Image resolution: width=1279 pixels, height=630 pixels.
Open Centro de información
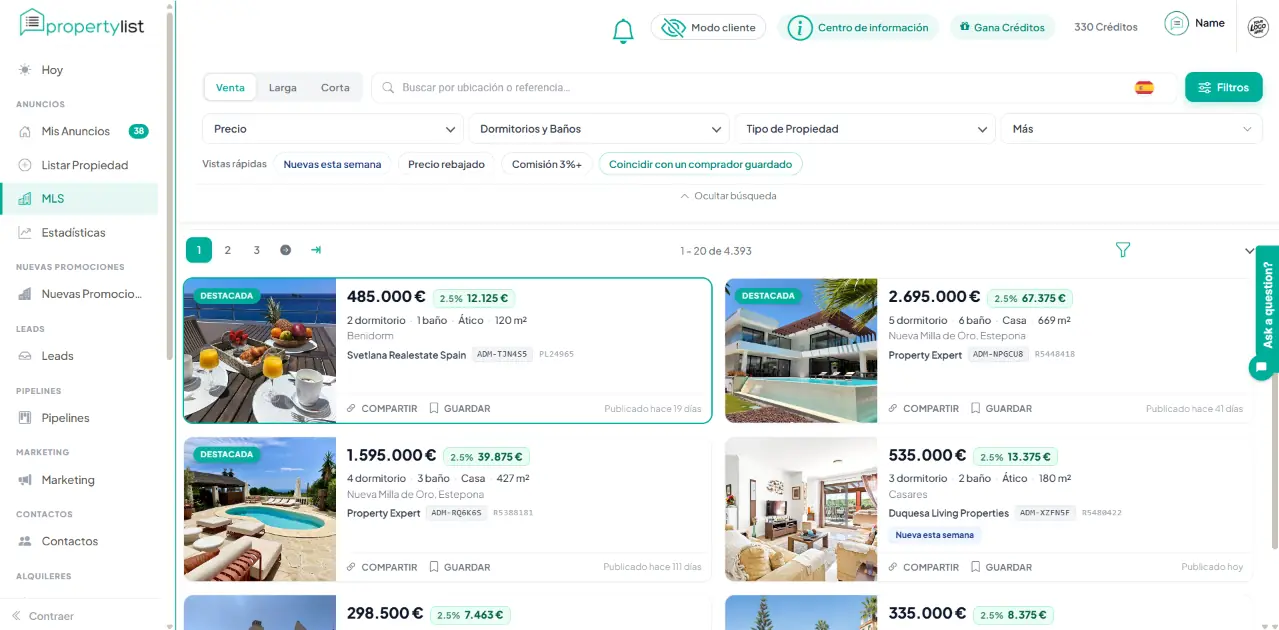click(858, 27)
